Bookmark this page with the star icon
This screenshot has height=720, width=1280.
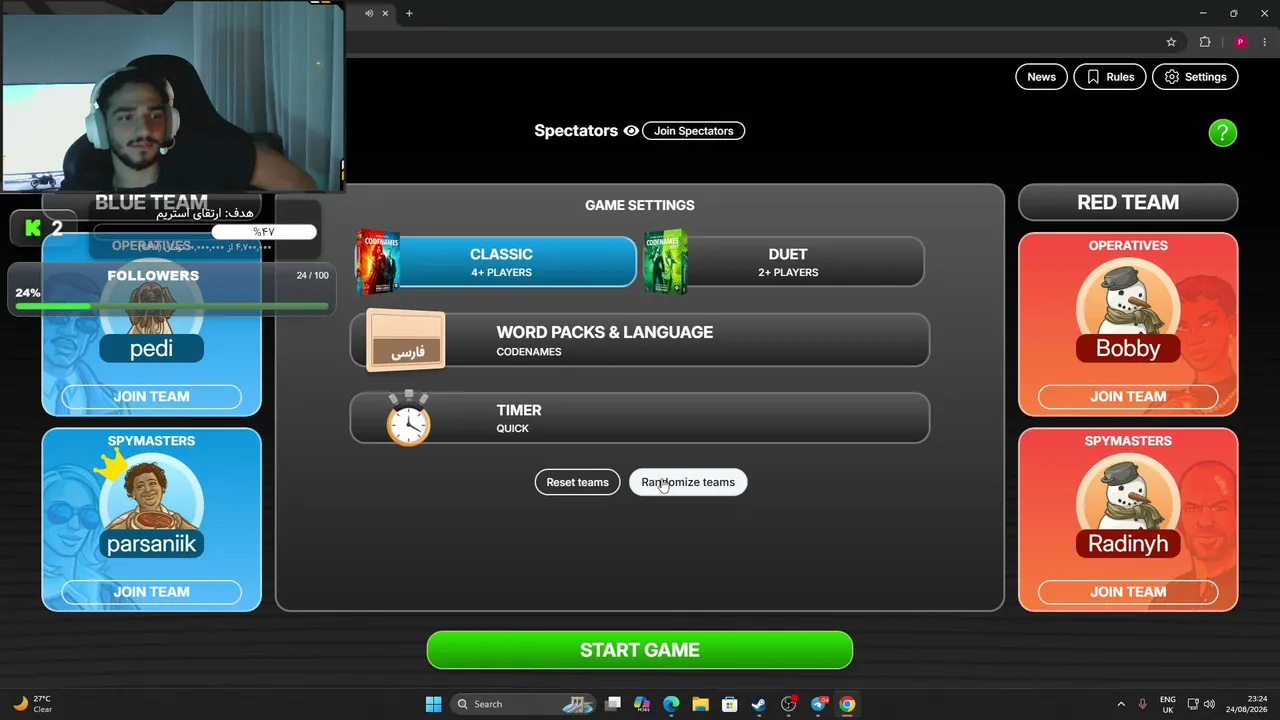point(1171,42)
